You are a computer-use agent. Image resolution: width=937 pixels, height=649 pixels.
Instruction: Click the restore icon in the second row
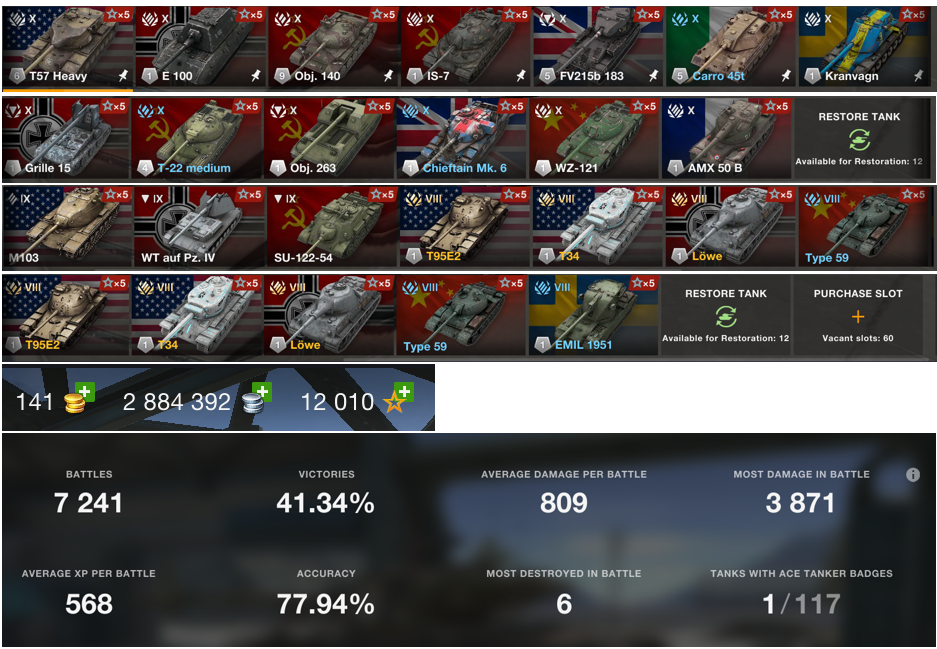859,140
